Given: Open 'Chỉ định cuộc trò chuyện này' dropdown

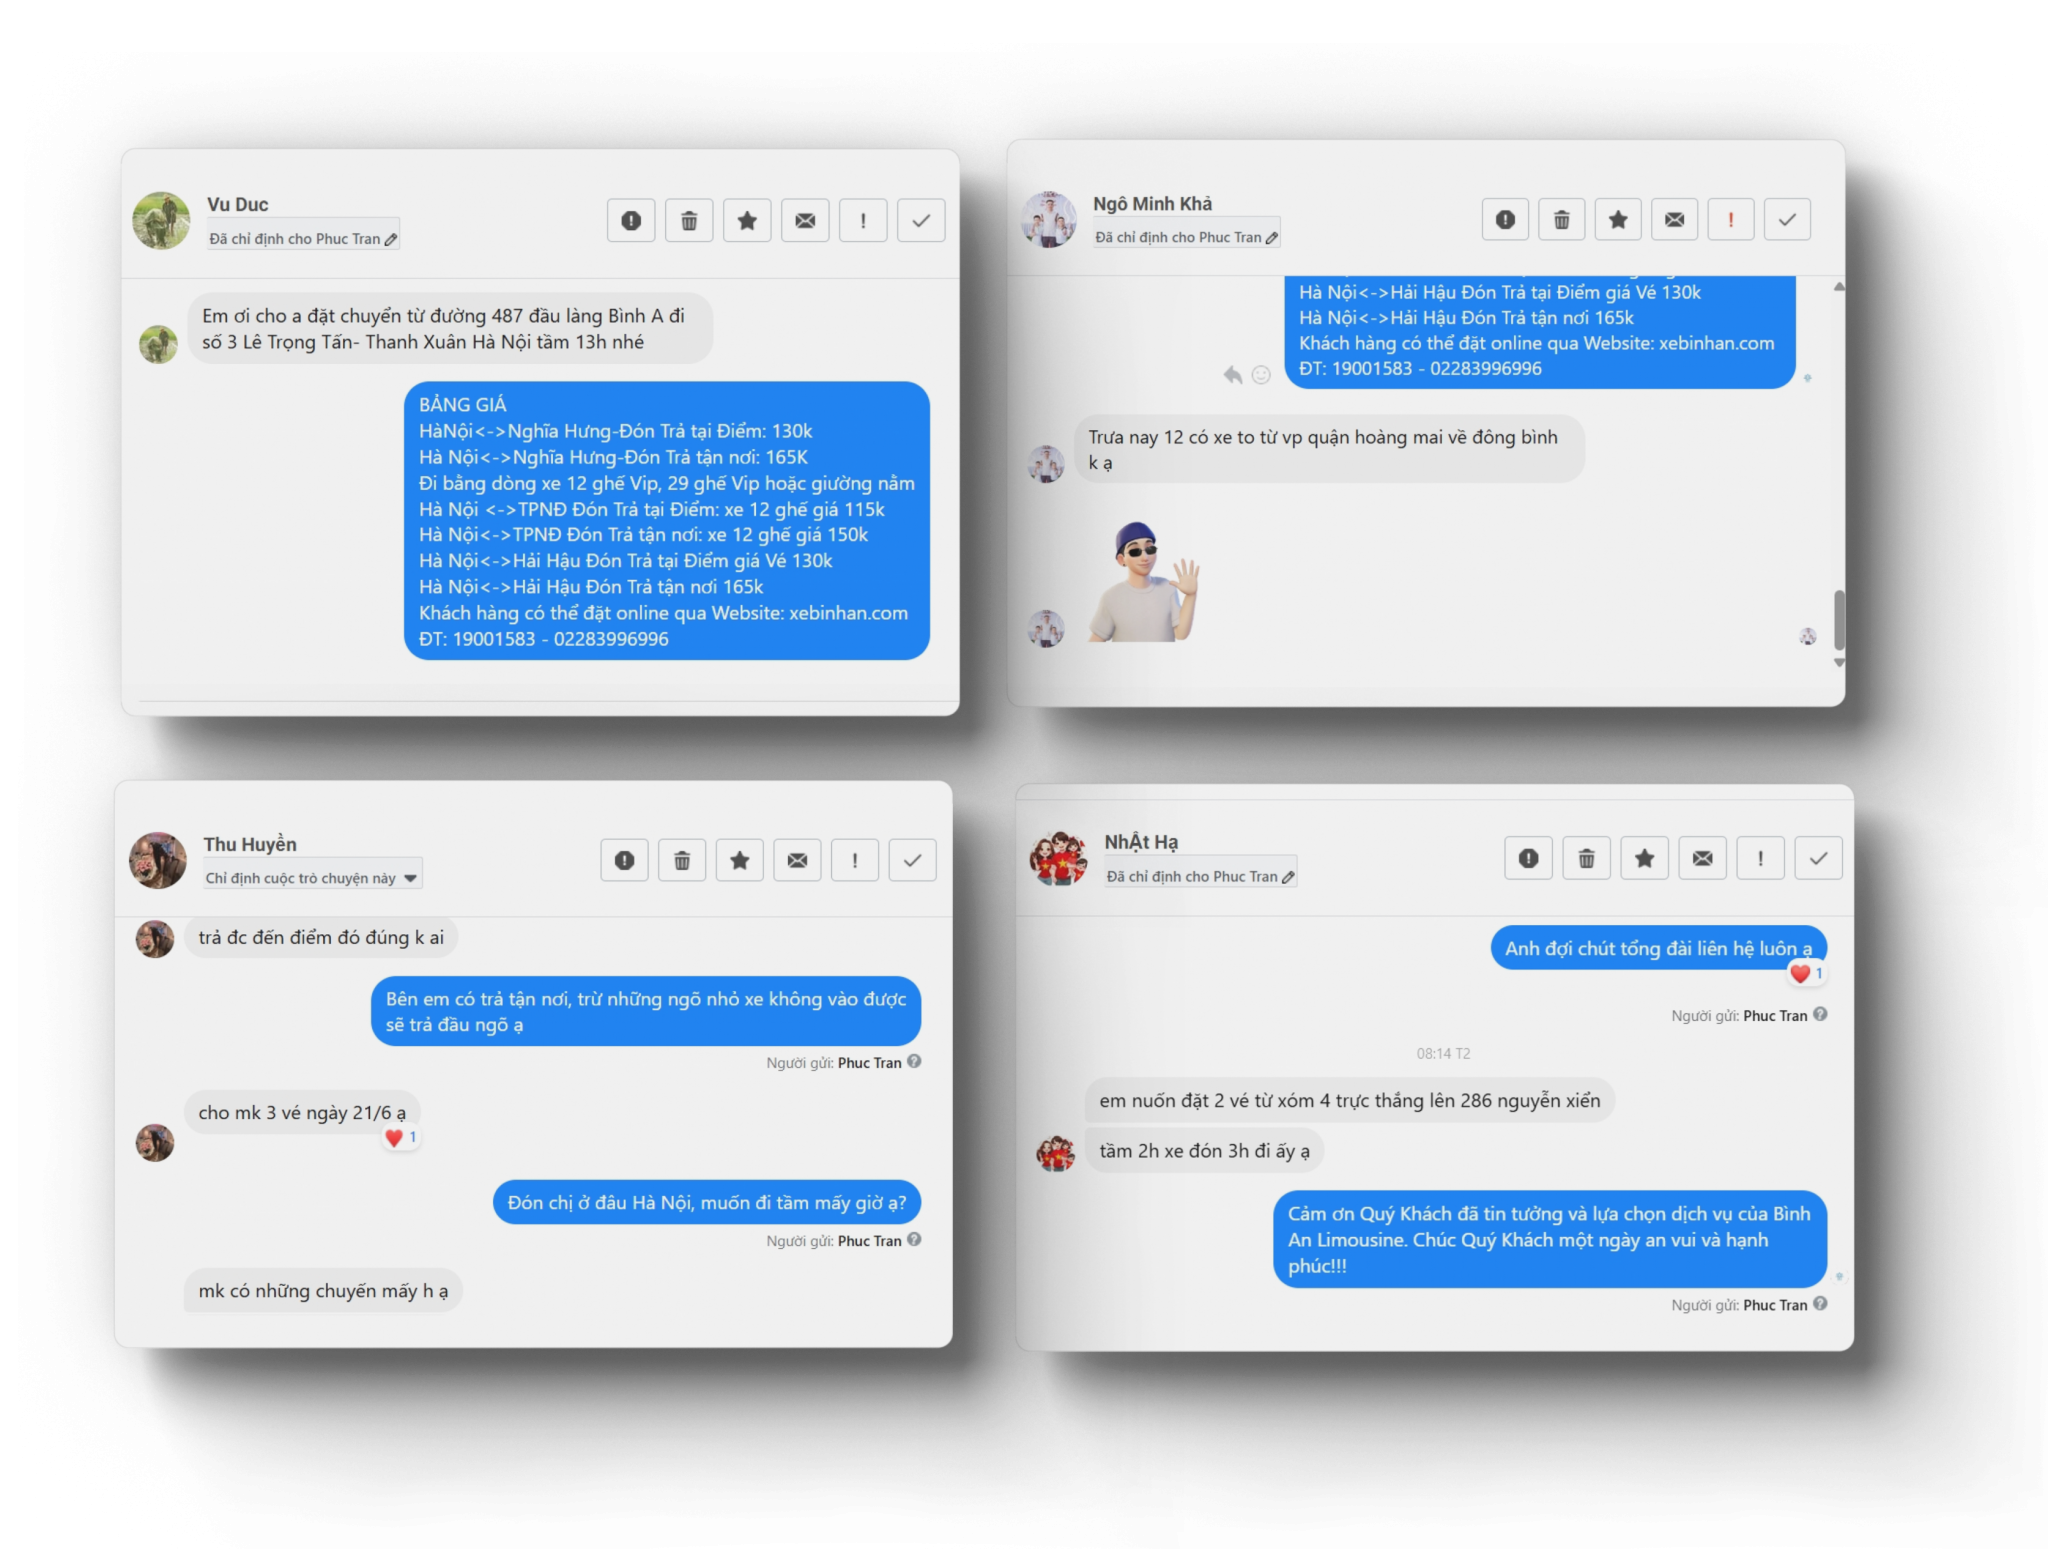Looking at the screenshot, I should click(x=312, y=878).
